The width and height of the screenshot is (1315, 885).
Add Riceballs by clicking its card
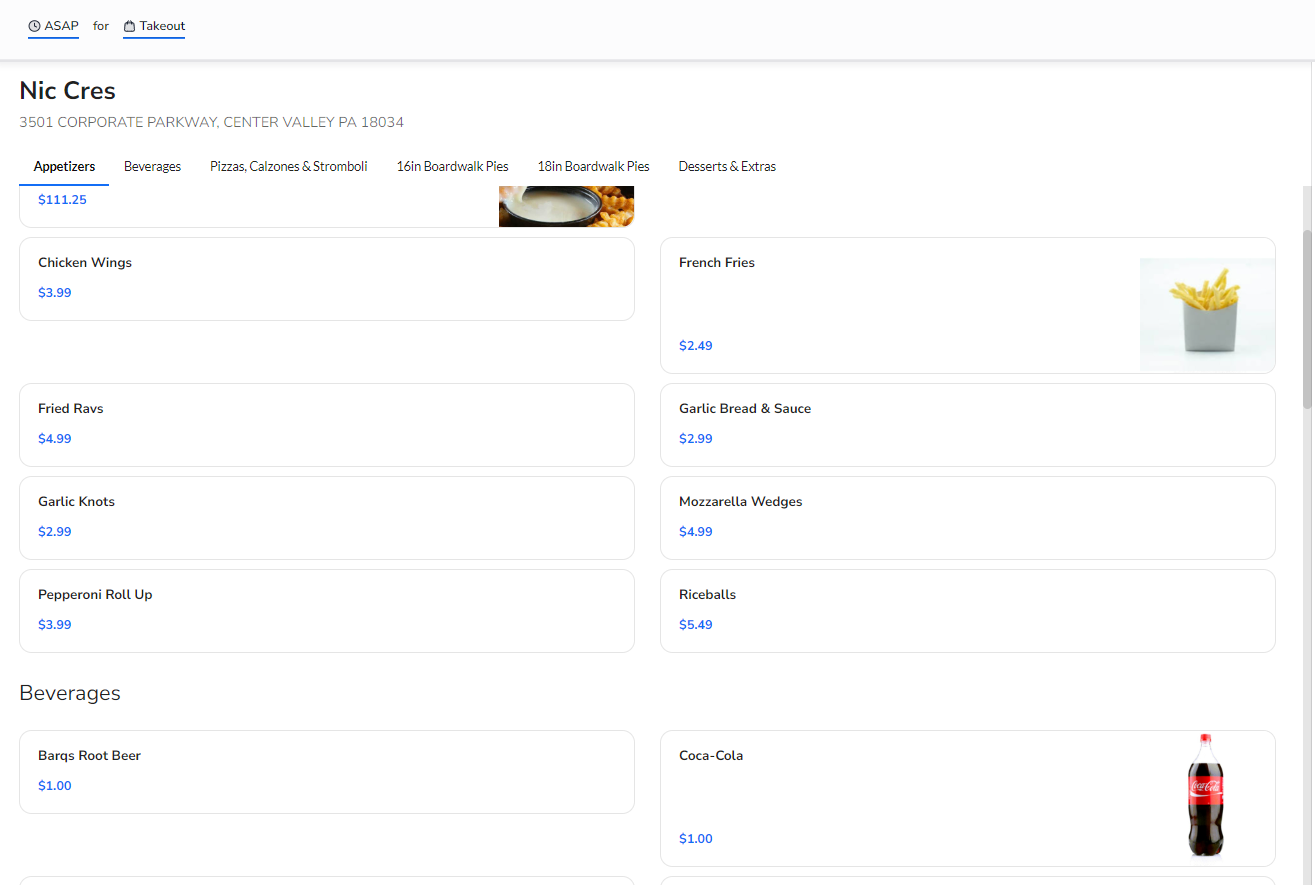pyautogui.click(x=967, y=610)
